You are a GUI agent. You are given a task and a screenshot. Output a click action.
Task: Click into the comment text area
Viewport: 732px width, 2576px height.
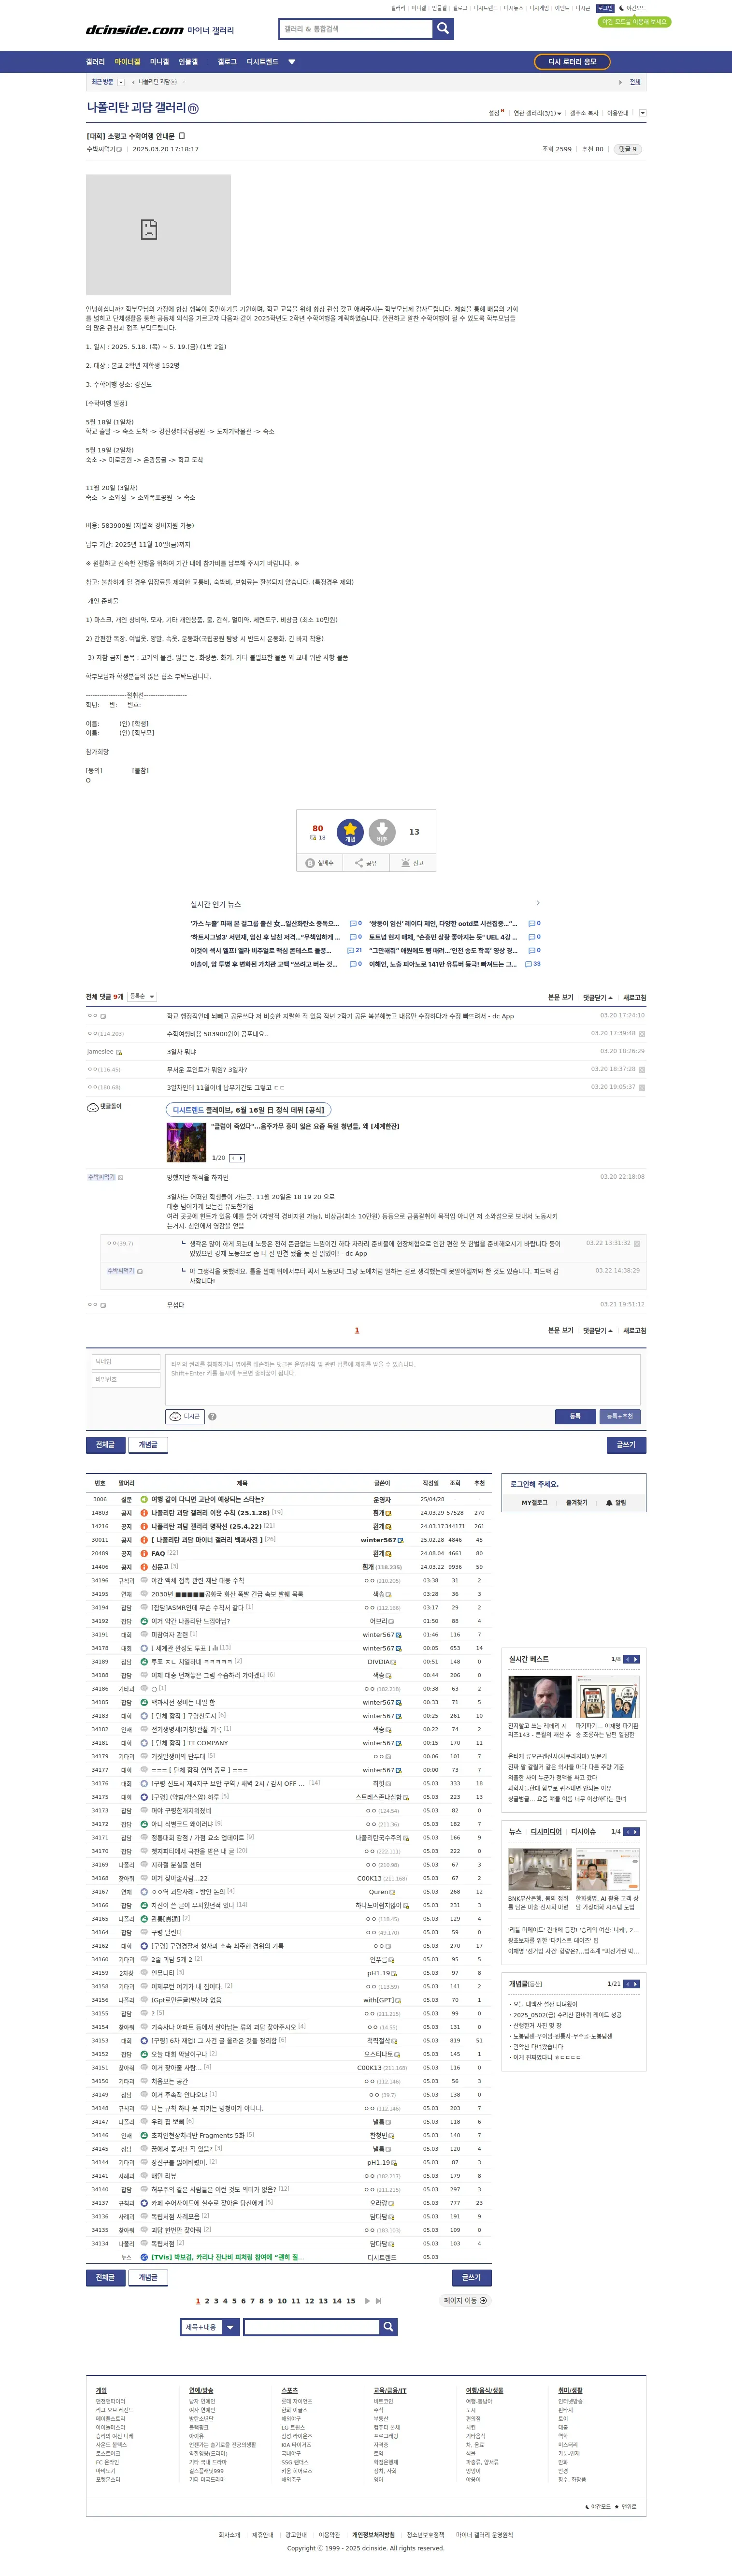coord(402,1379)
